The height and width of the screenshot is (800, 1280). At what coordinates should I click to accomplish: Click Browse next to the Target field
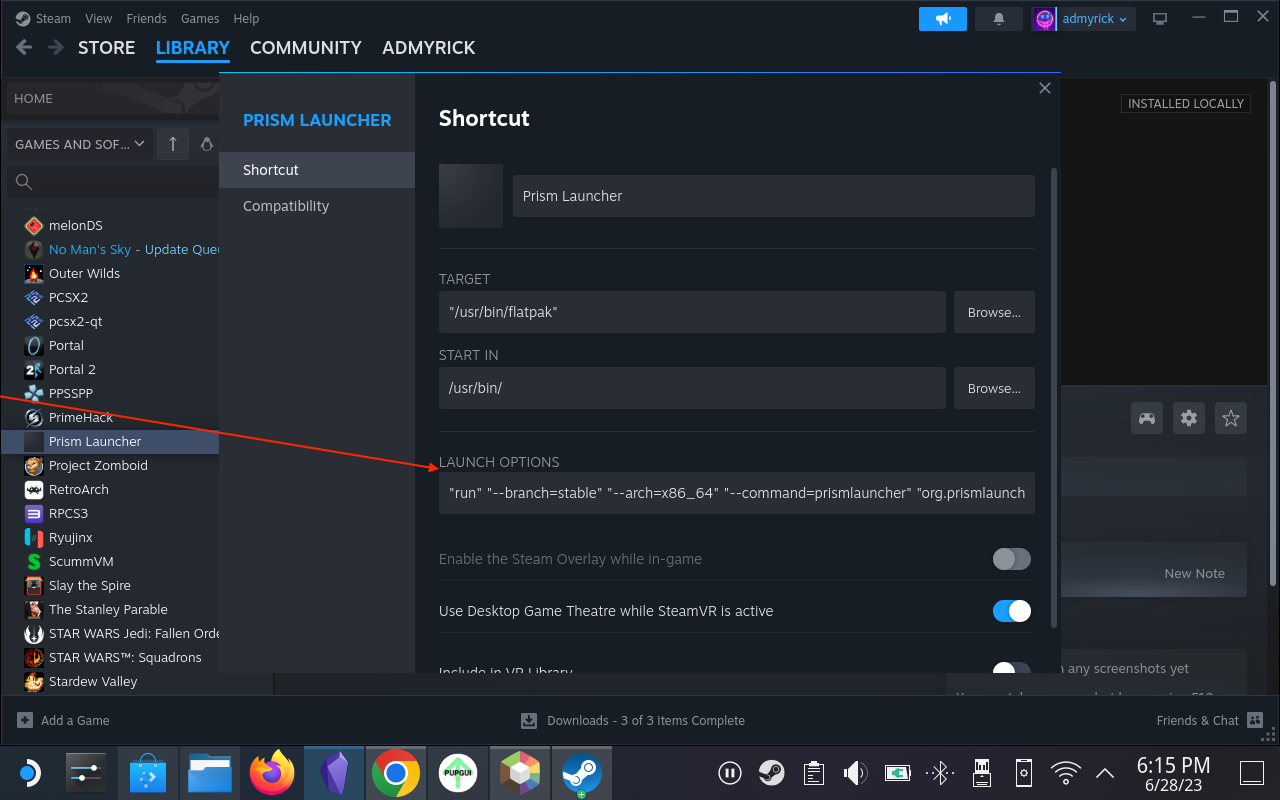[x=994, y=312]
